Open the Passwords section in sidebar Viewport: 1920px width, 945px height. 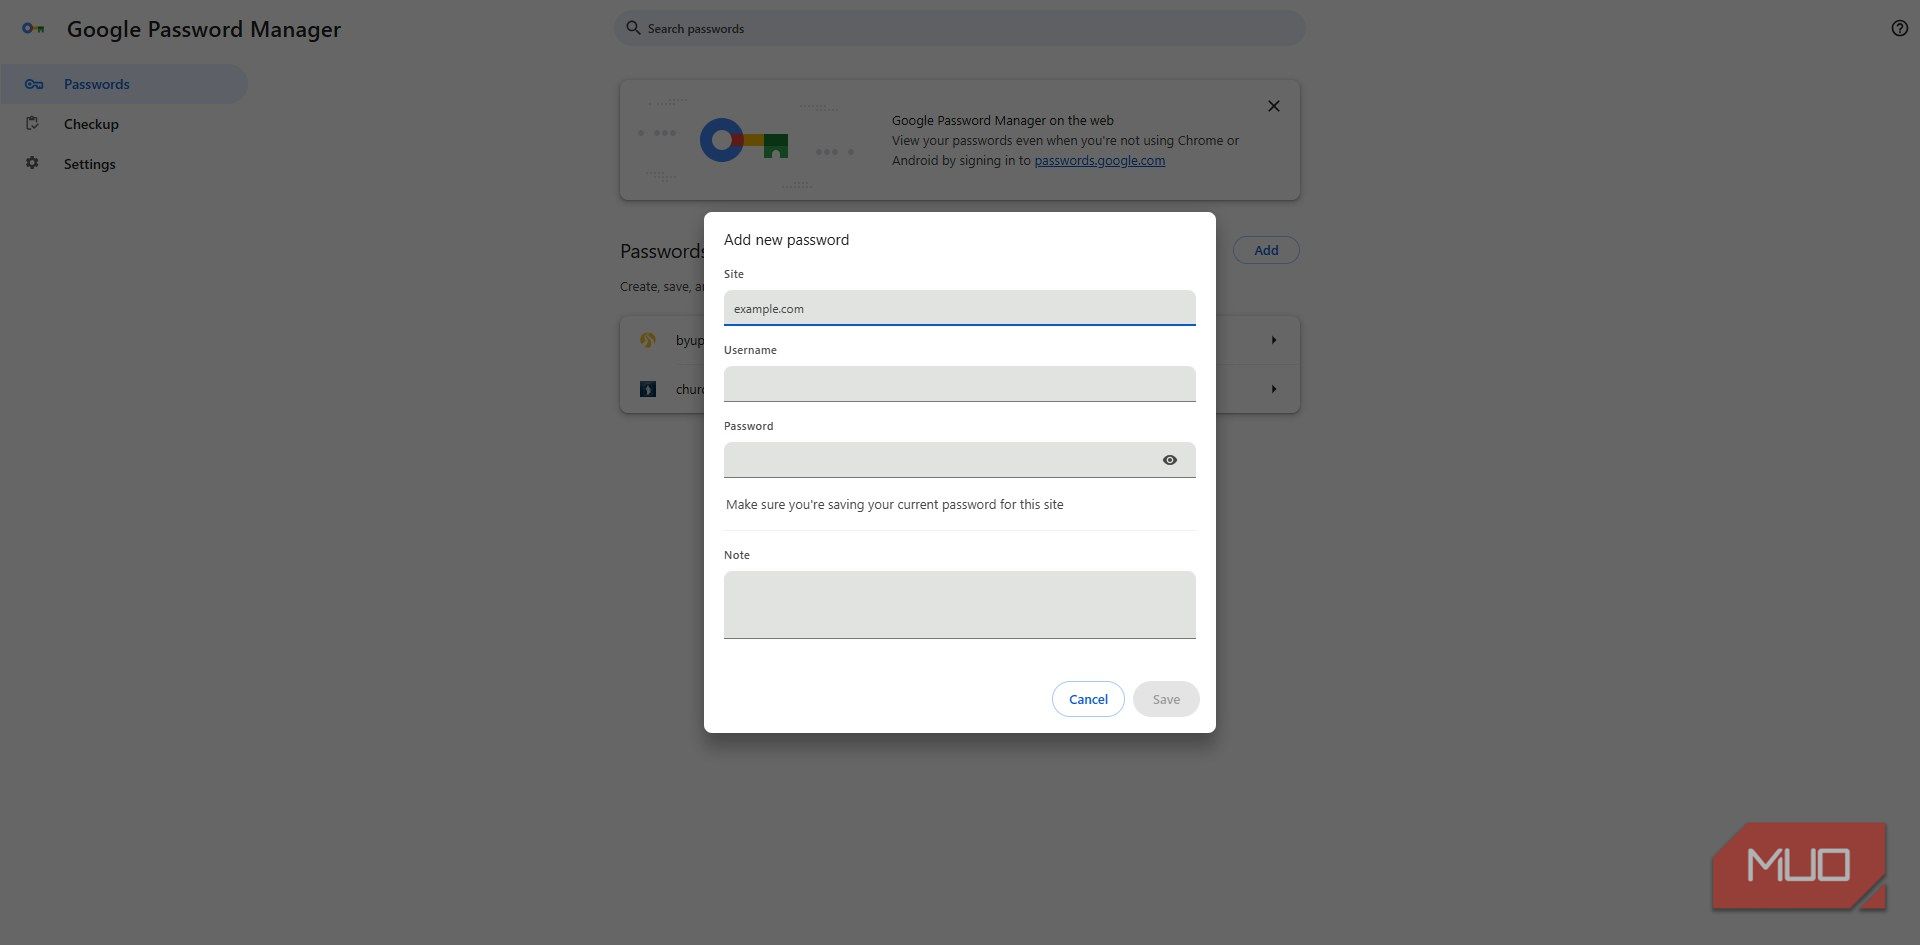124,84
